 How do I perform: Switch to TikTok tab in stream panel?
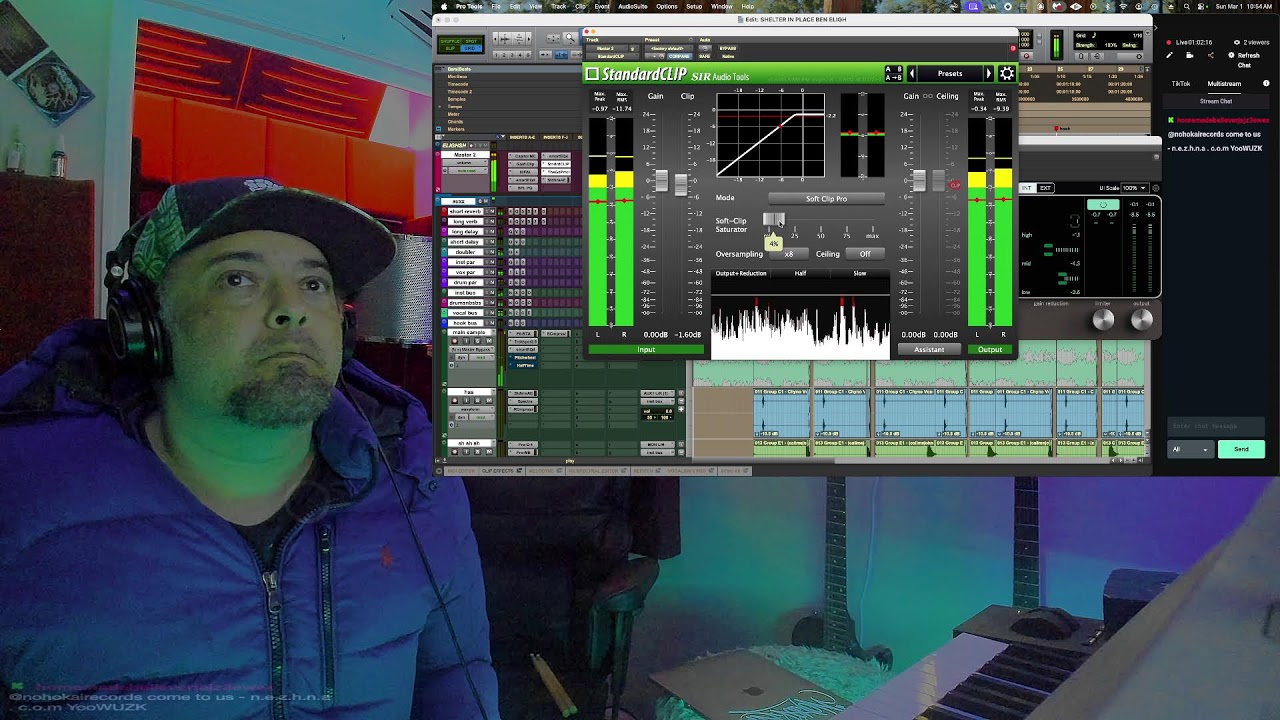(x=1181, y=84)
